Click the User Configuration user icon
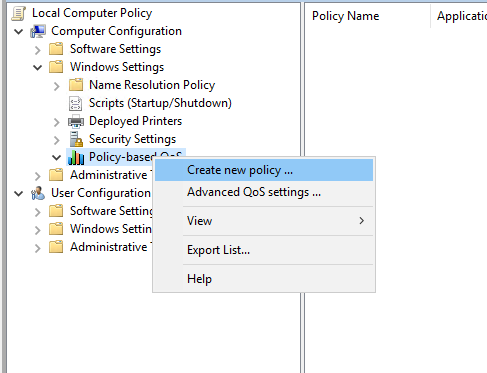 coord(38,193)
